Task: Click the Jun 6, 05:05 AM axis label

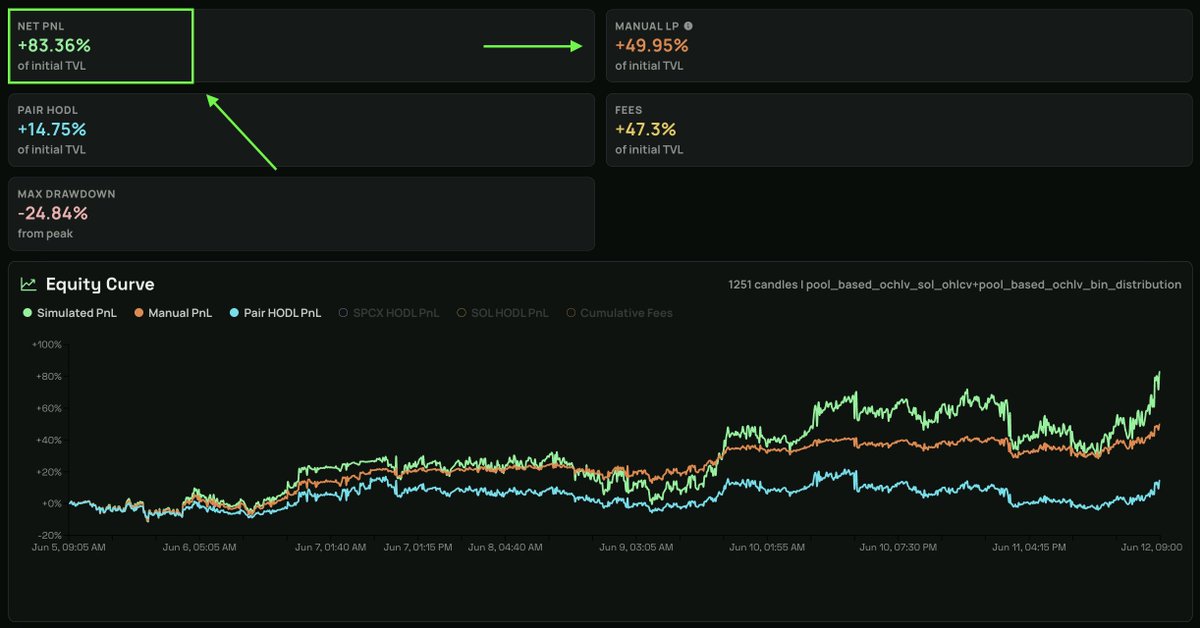Action: click(x=200, y=548)
